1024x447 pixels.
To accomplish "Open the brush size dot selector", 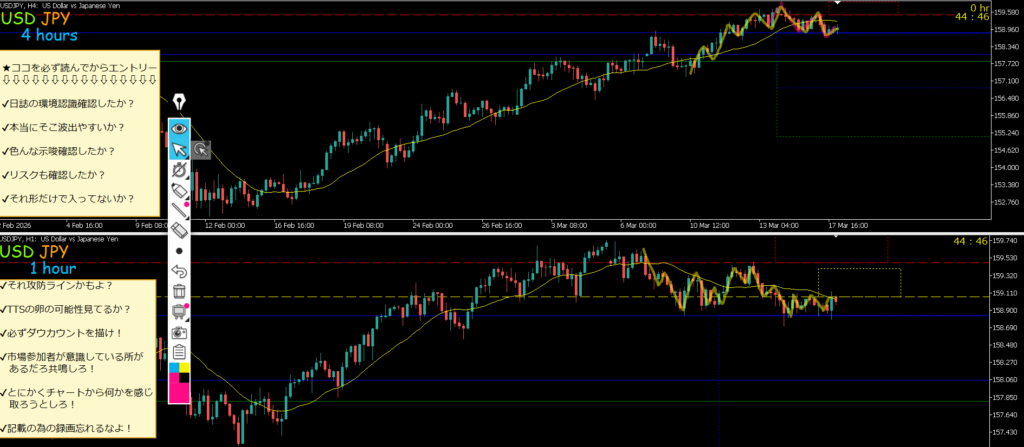I will [180, 250].
